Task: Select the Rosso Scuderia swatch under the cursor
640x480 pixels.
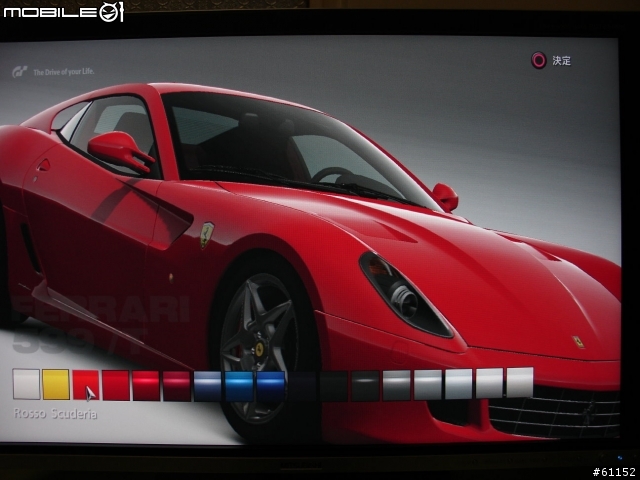Action: pyautogui.click(x=86, y=385)
